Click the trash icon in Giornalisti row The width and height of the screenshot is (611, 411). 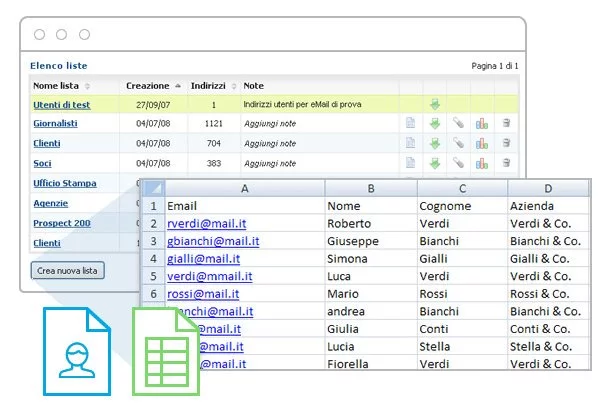(506, 124)
